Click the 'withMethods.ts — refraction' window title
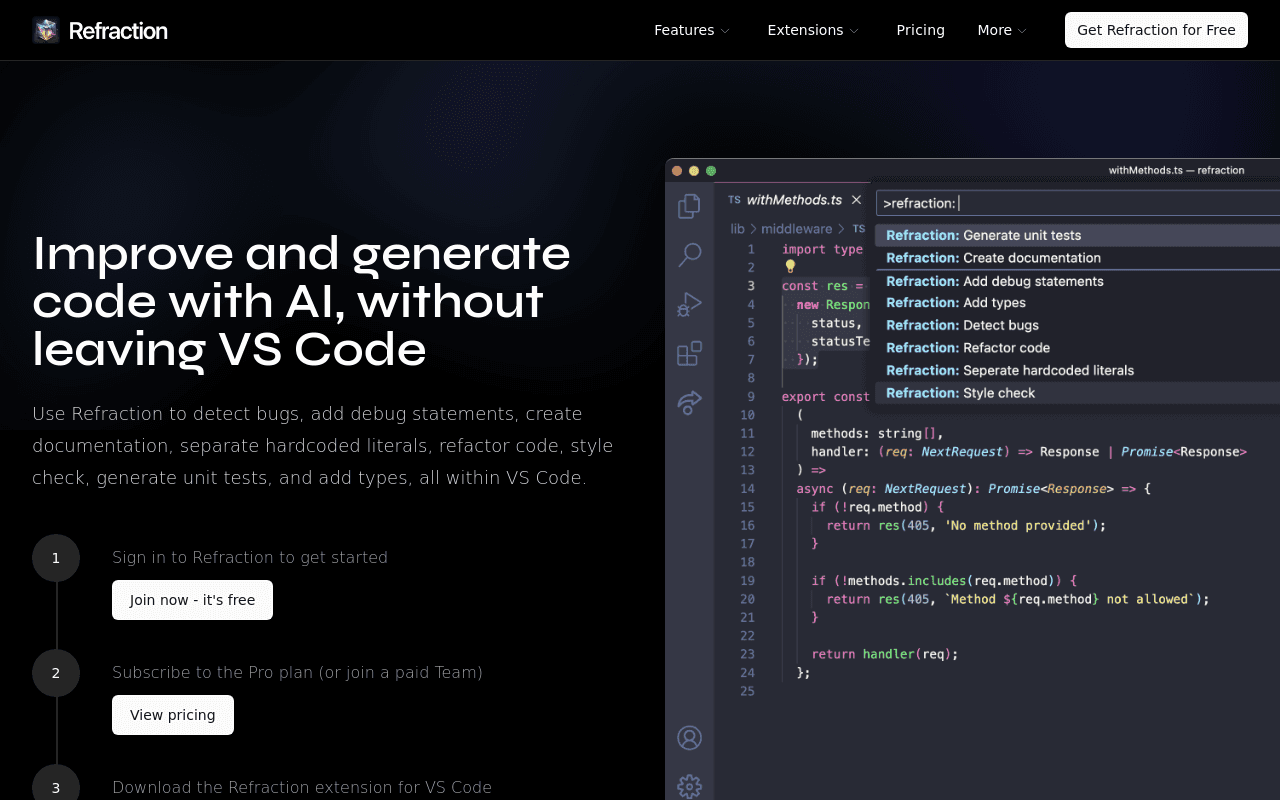Screen dimensions: 1280x800 [1176, 170]
